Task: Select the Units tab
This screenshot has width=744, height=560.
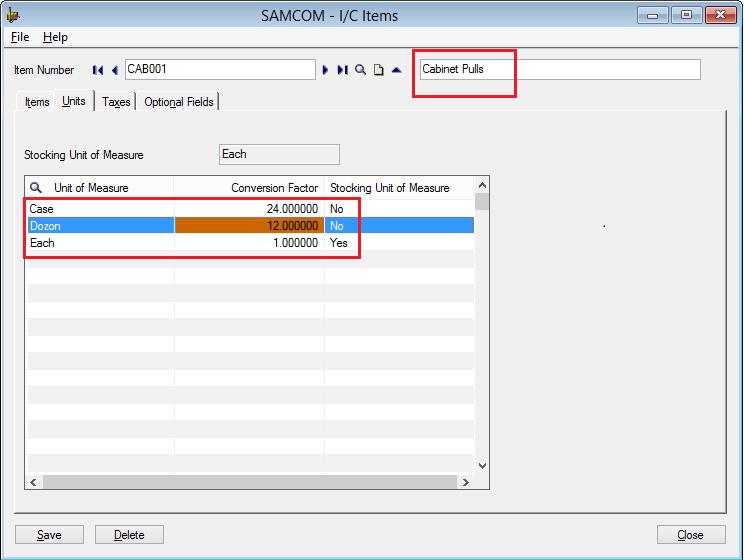Action: coord(74,101)
